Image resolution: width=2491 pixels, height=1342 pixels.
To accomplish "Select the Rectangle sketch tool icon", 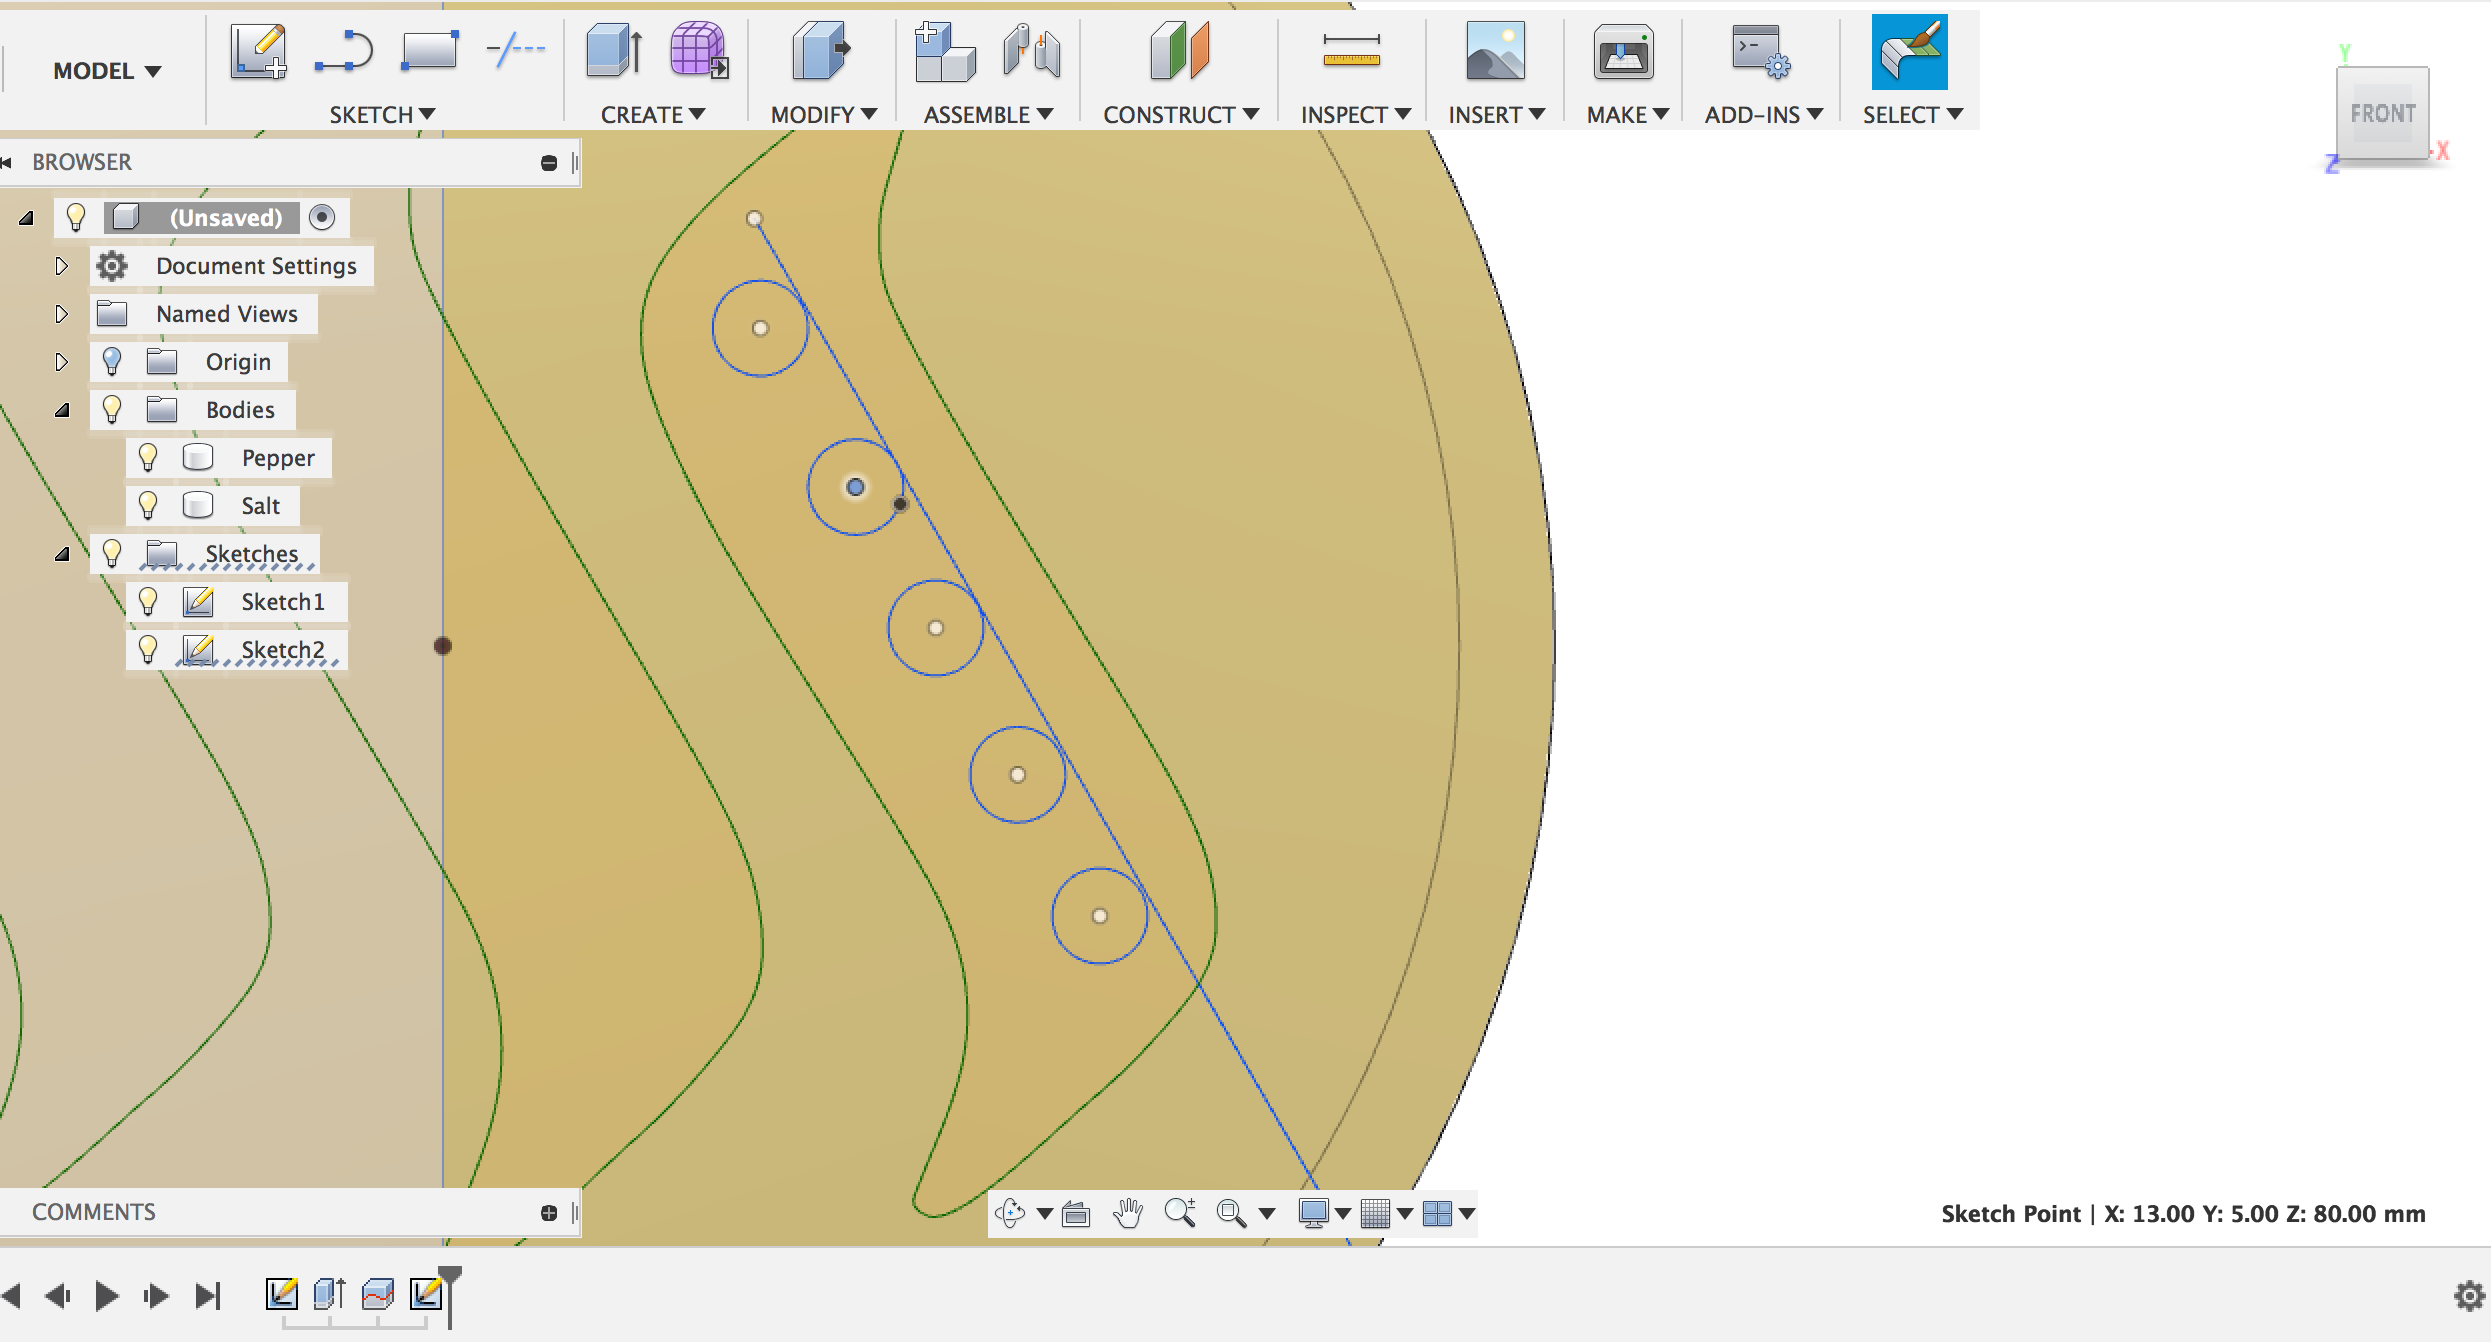I will click(x=430, y=50).
